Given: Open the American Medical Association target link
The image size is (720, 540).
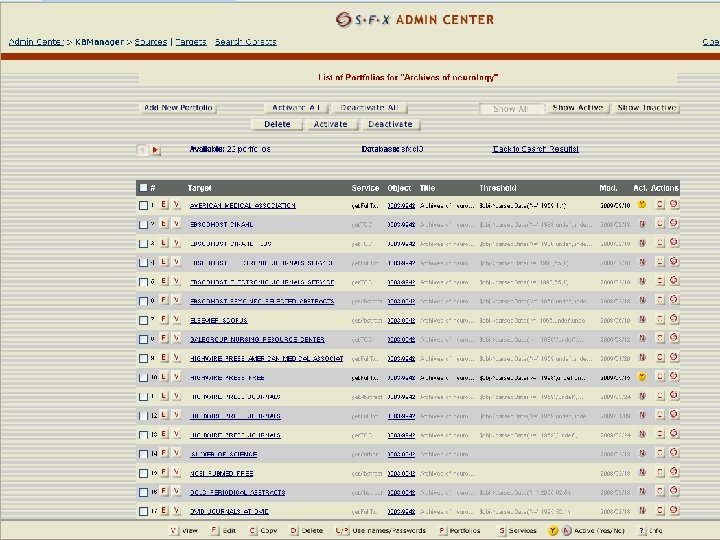Looking at the screenshot, I should [x=242, y=206].
